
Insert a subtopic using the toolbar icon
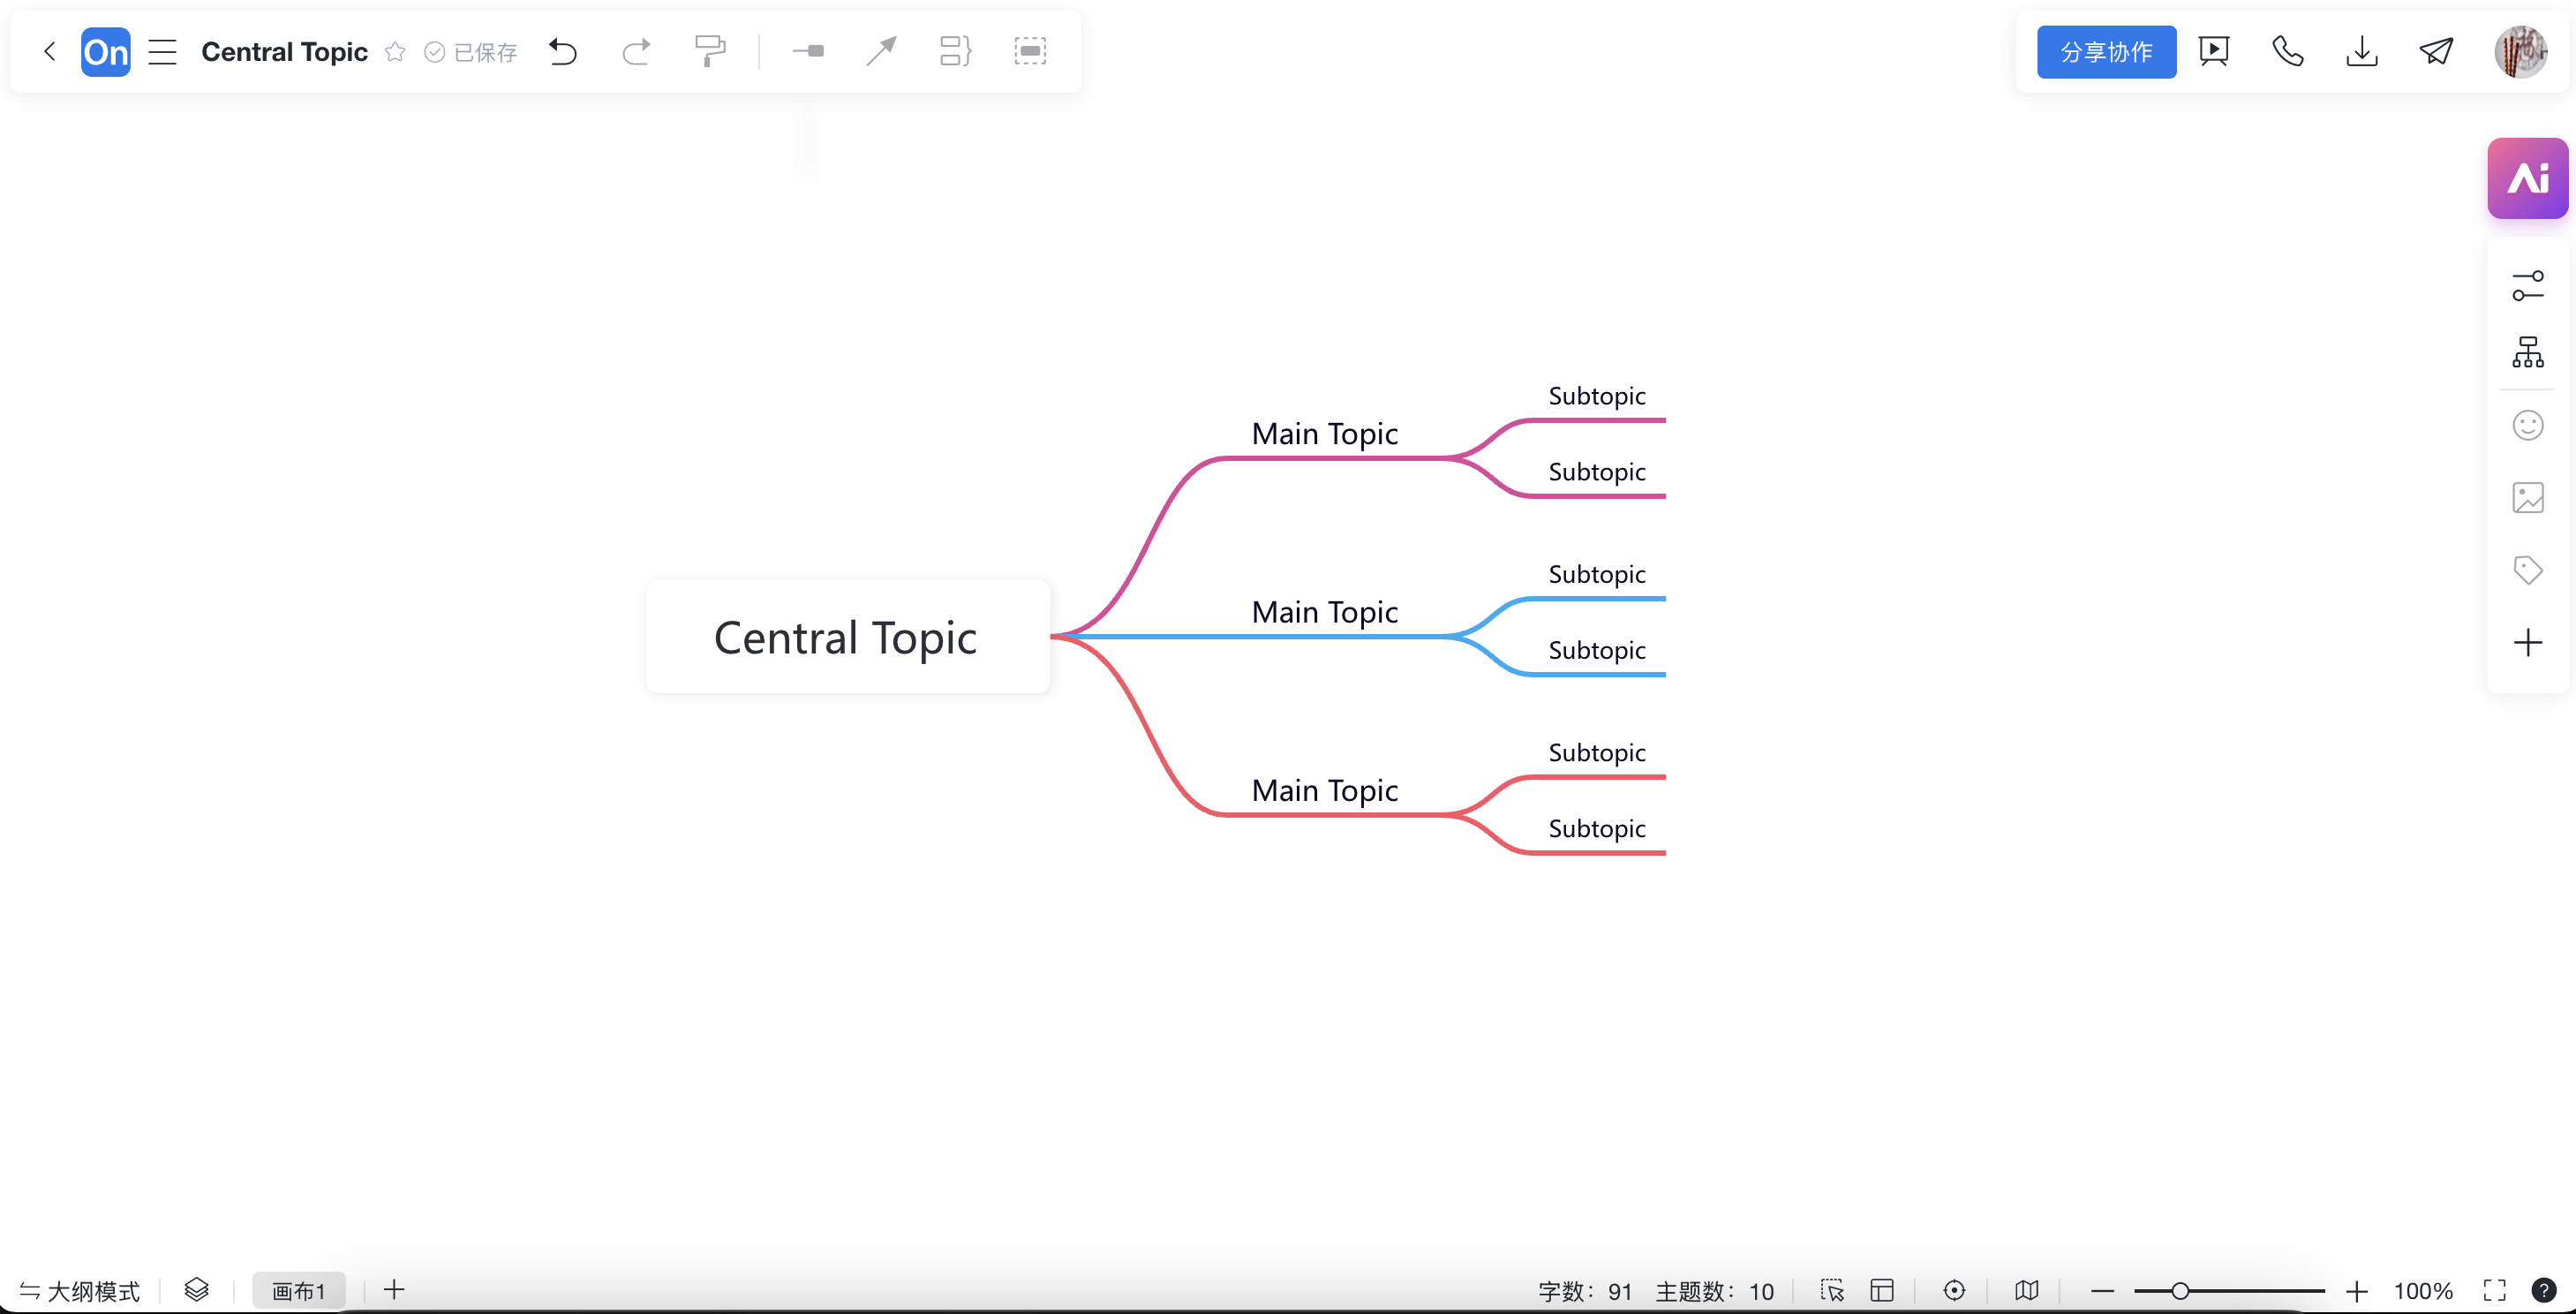pos(808,51)
